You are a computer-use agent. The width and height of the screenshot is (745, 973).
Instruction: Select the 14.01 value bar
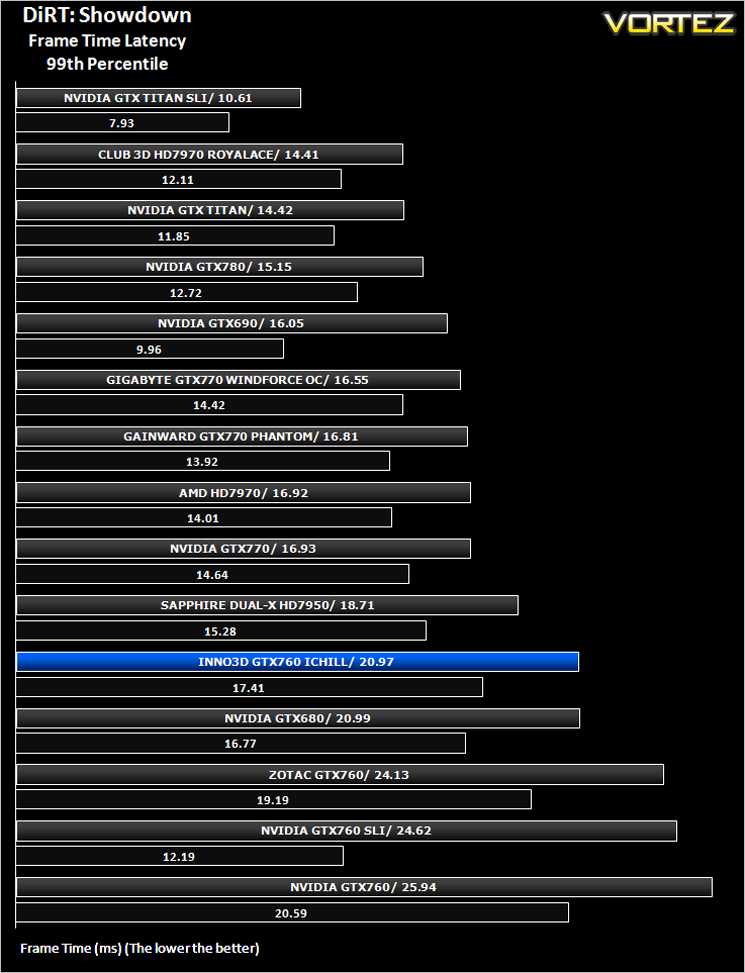pyautogui.click(x=203, y=518)
